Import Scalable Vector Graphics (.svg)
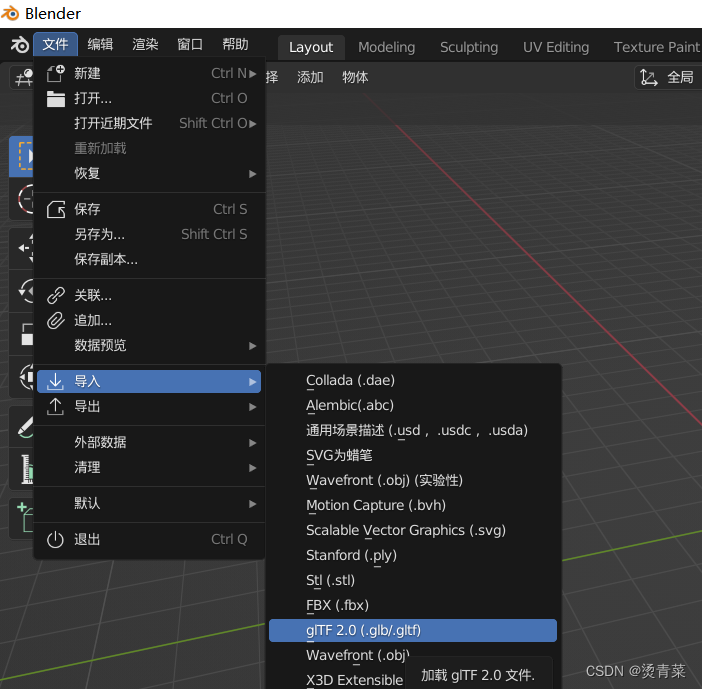 (413, 531)
